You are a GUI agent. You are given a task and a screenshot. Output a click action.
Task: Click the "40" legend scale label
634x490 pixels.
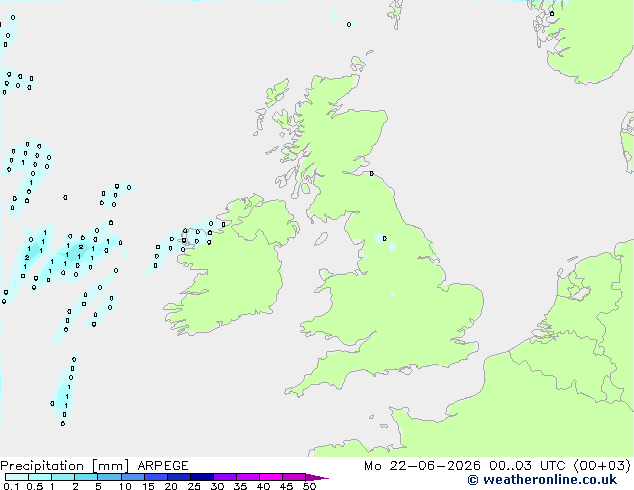(x=263, y=486)
